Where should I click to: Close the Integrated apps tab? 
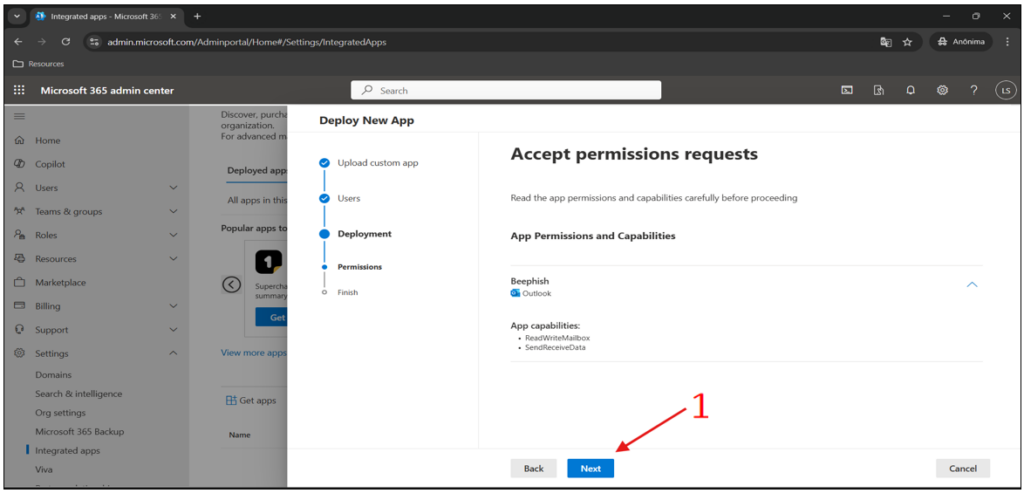point(173,16)
